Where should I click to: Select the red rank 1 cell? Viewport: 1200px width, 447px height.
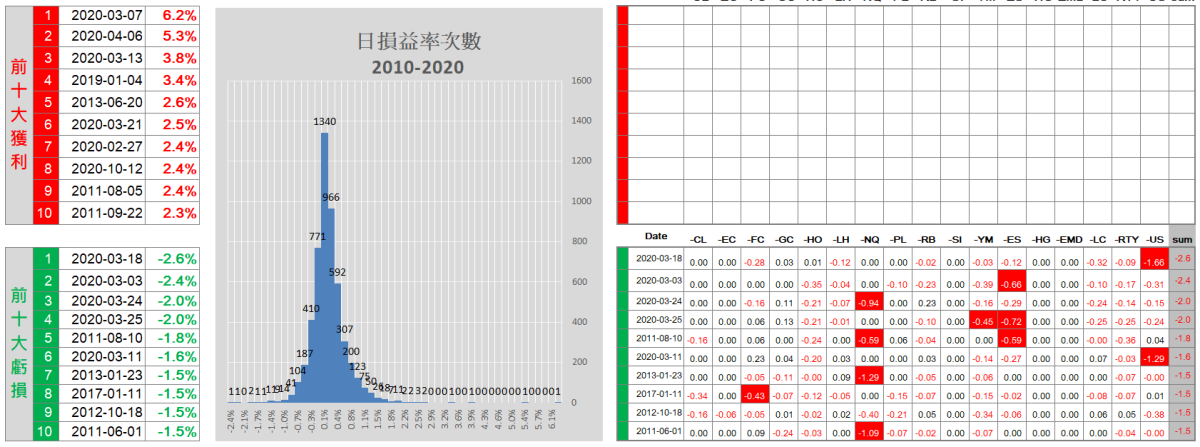tap(47, 15)
